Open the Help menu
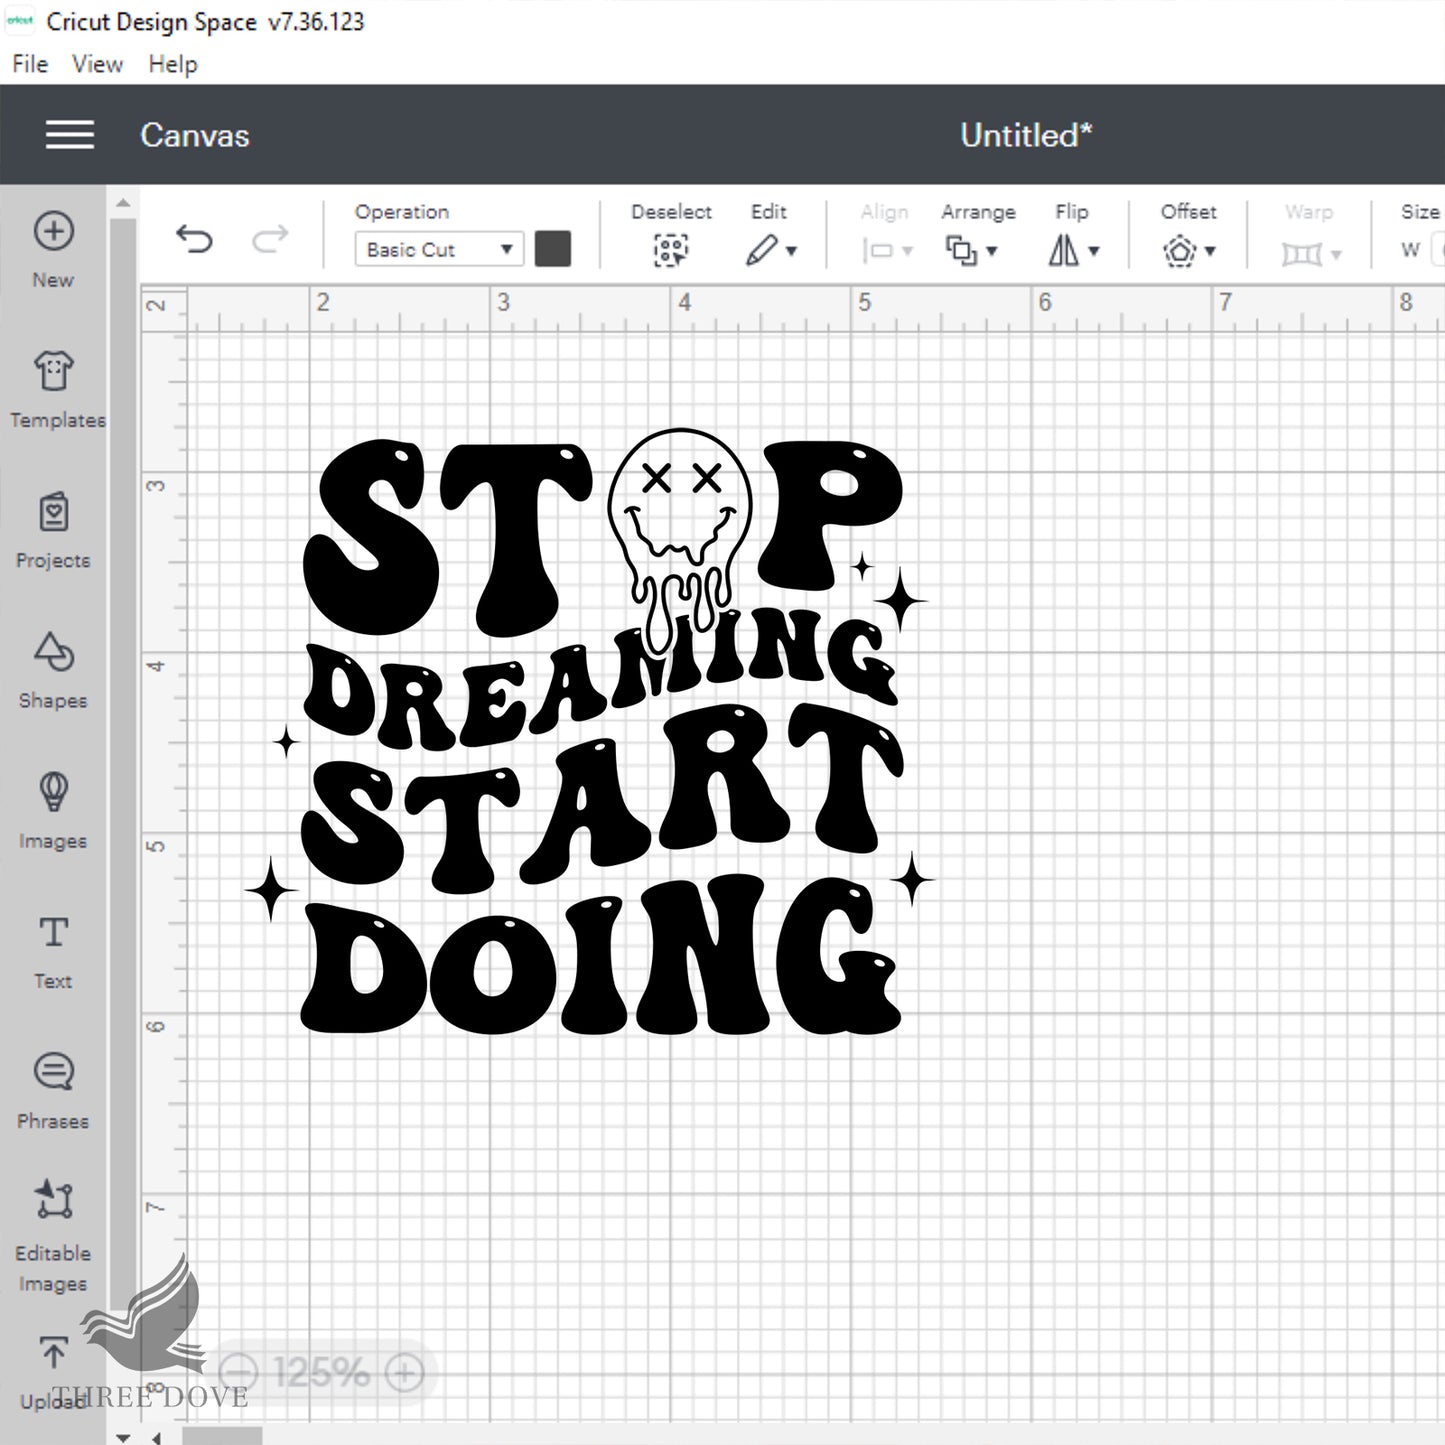Screen dimensions: 1445x1445 pos(173,64)
